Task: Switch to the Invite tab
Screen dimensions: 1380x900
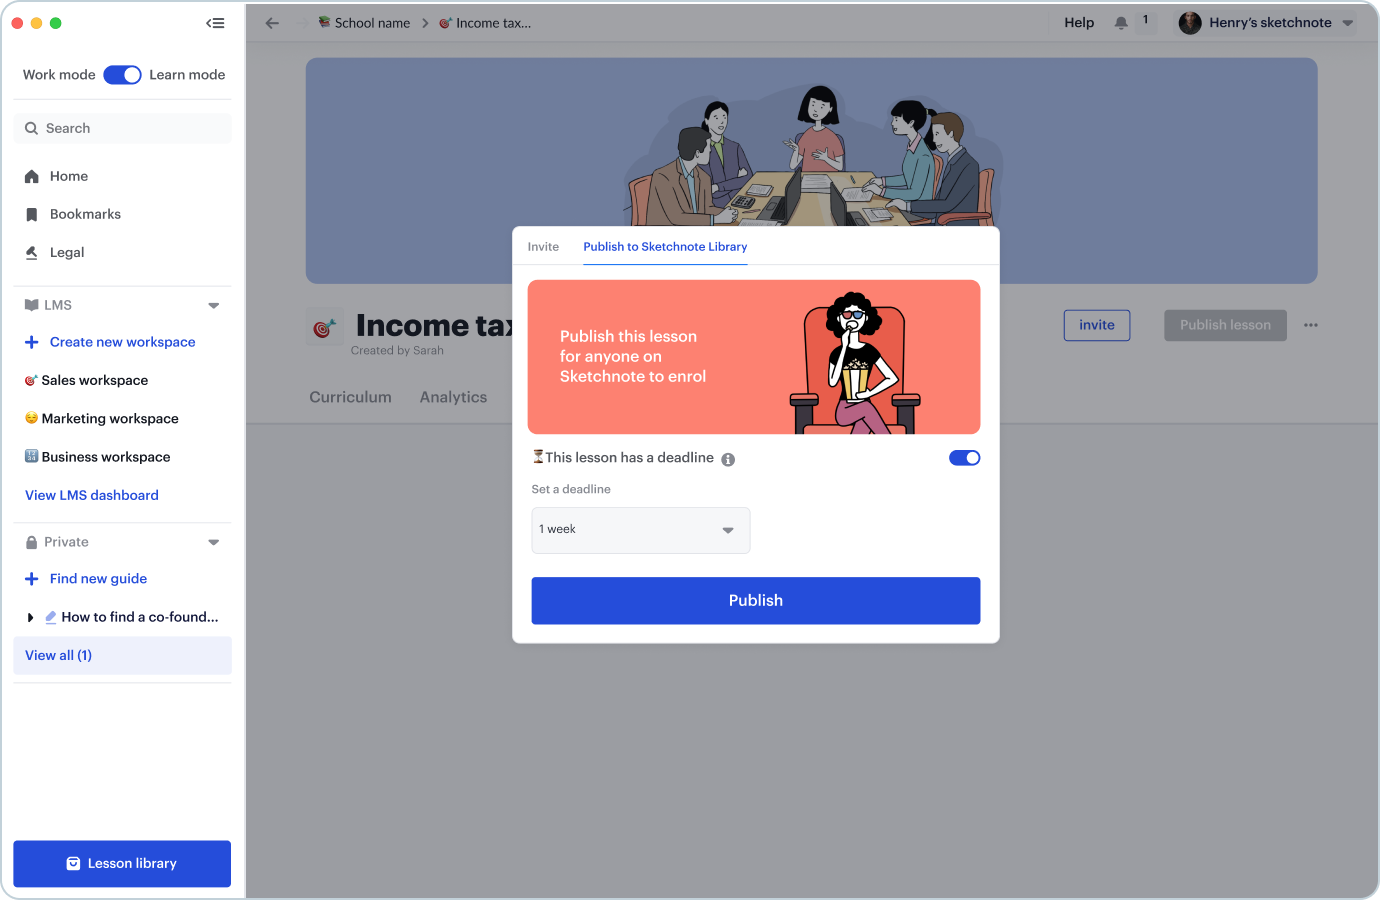Action: pyautogui.click(x=543, y=247)
